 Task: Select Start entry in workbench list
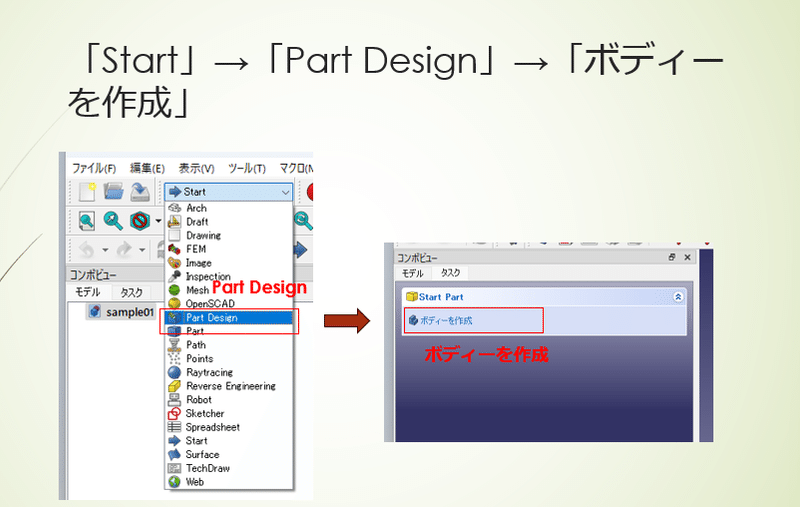click(x=229, y=441)
